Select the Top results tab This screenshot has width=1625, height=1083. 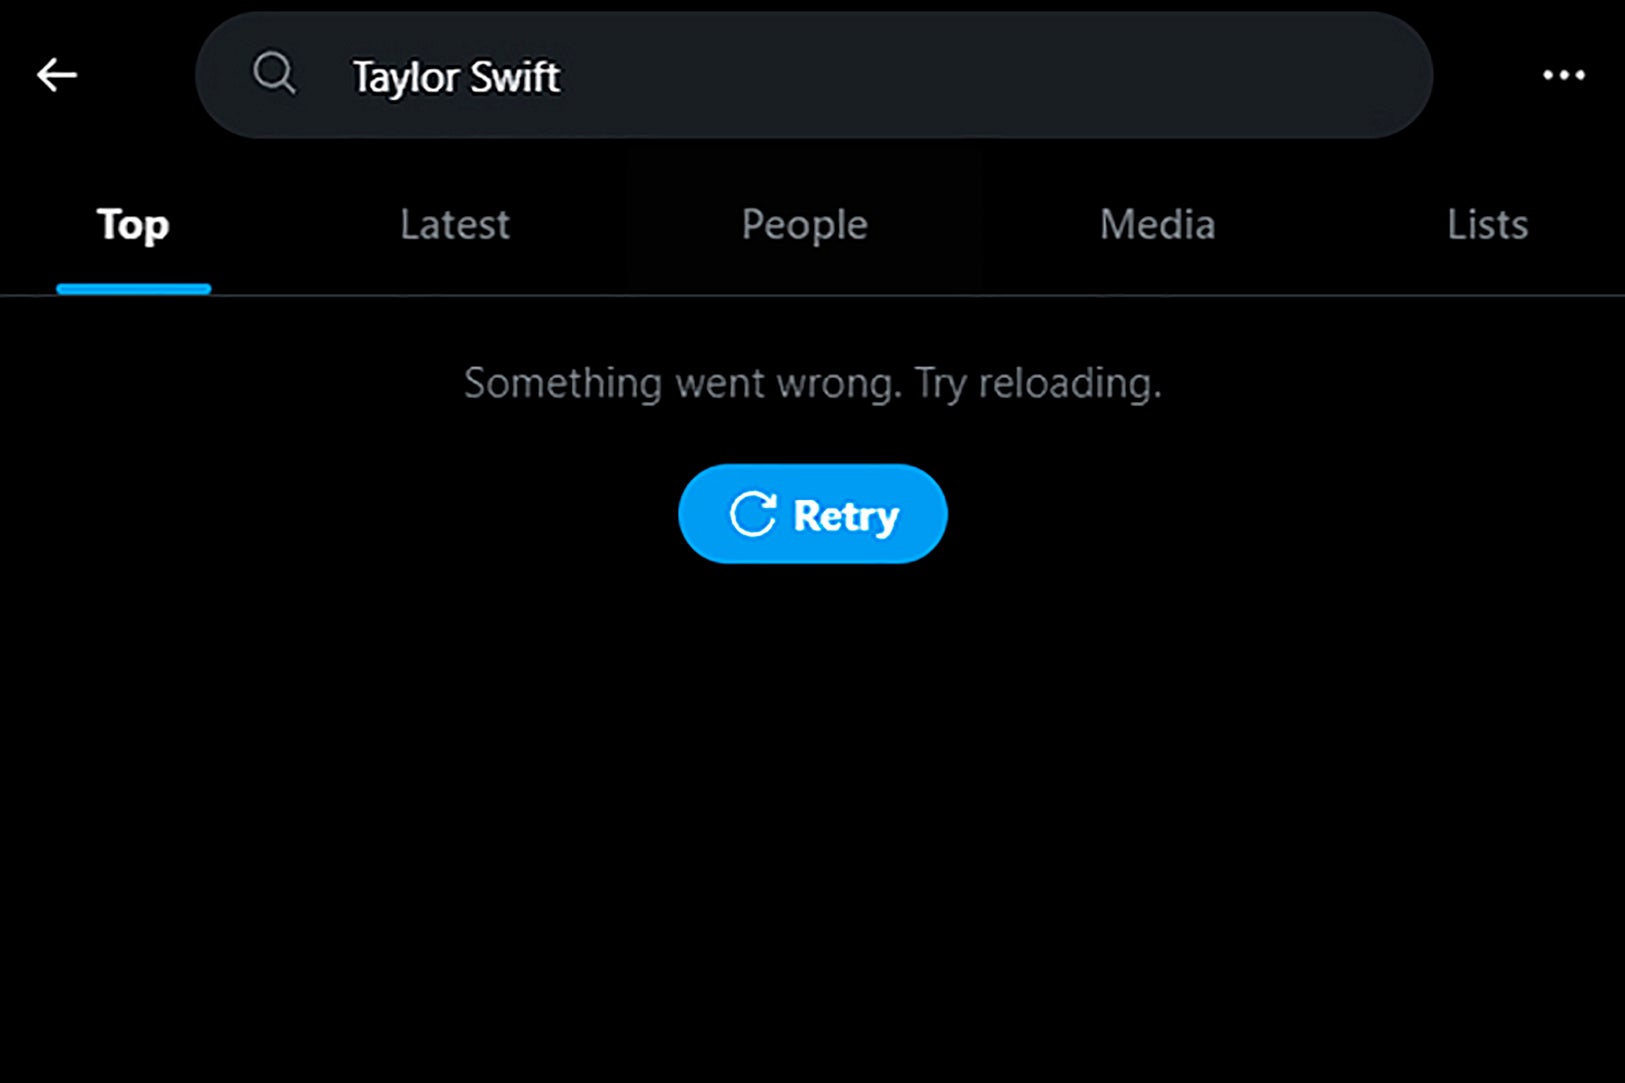pos(132,224)
